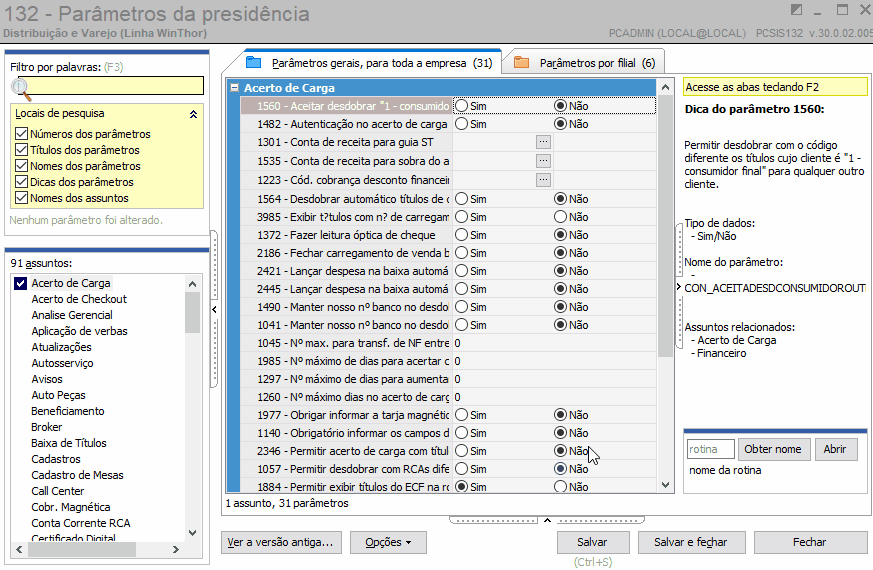Image resolution: width=873 pixels, height=570 pixels.
Task: Expand parameter name with side arrow
Action: click(679, 287)
